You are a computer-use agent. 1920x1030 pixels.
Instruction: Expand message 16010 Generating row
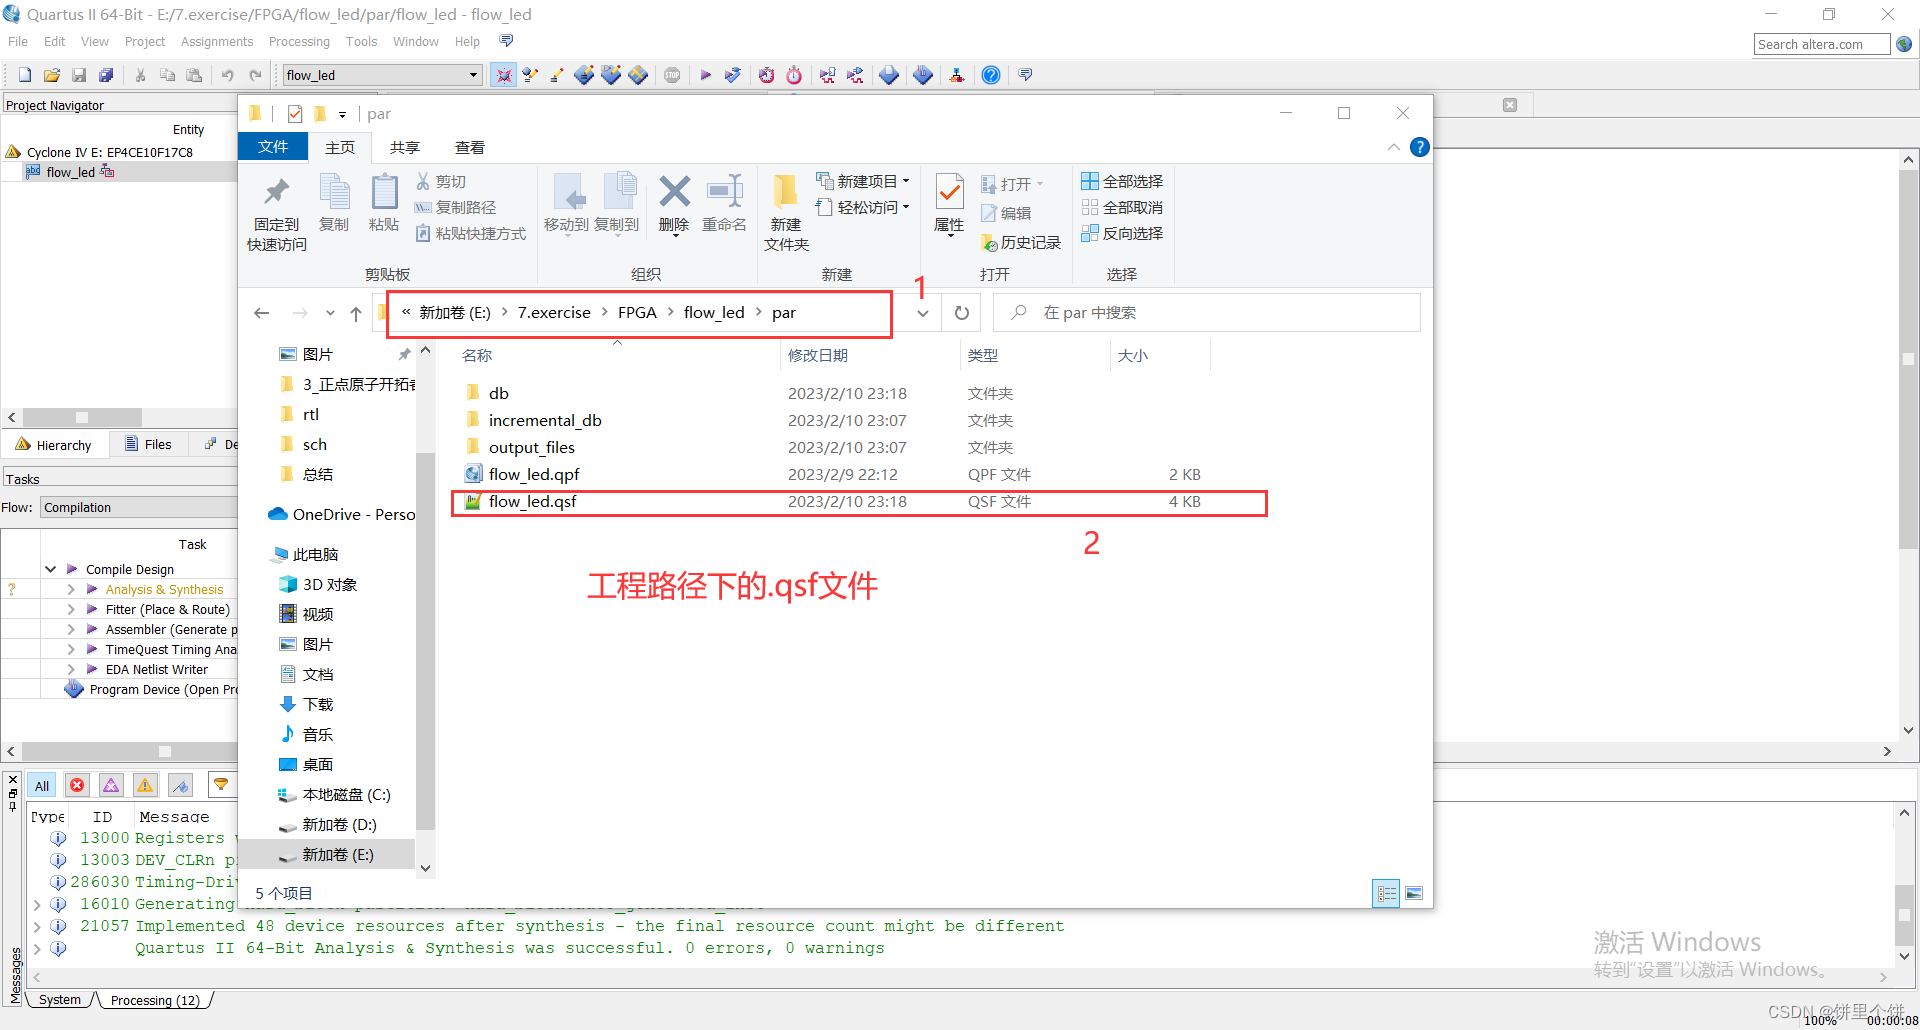pos(37,904)
